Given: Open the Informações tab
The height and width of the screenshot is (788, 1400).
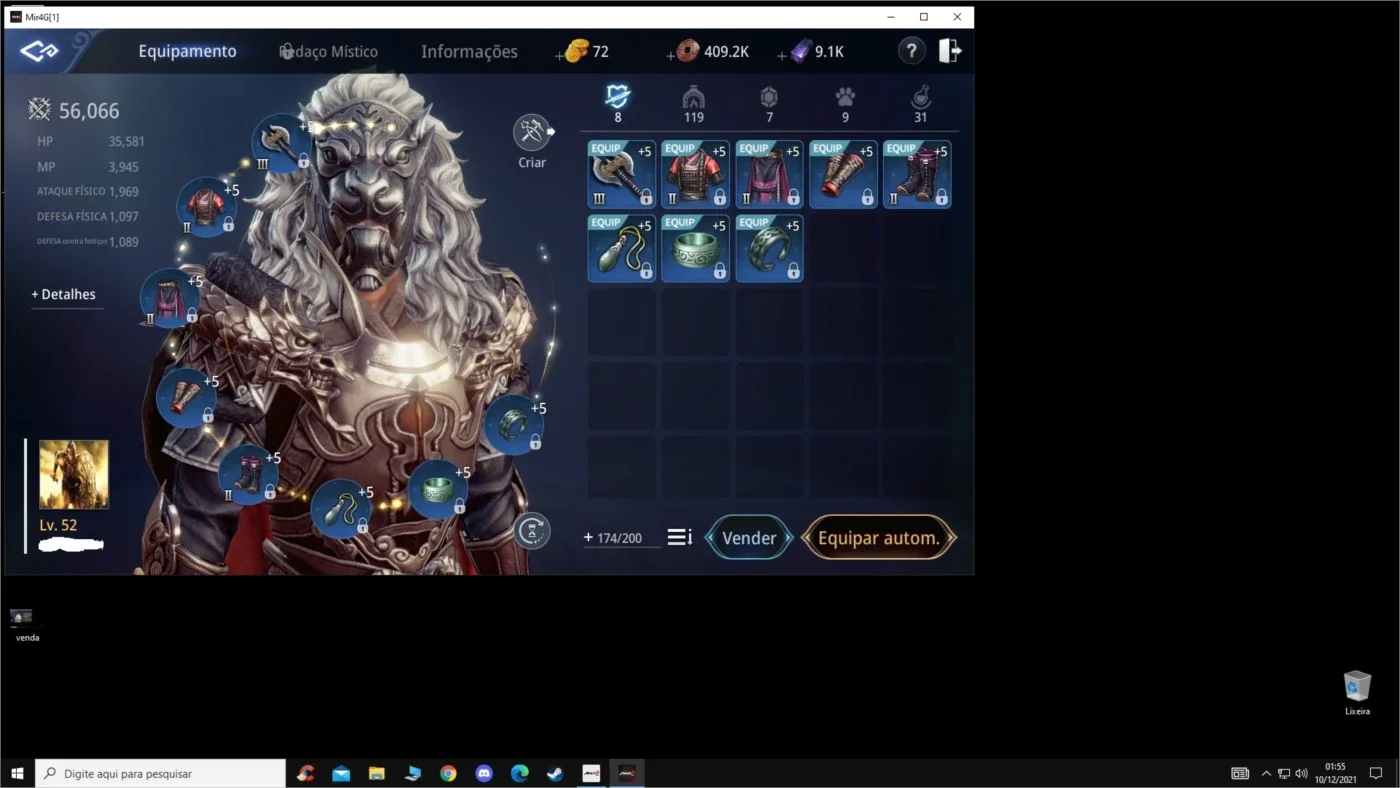Looking at the screenshot, I should (x=469, y=51).
